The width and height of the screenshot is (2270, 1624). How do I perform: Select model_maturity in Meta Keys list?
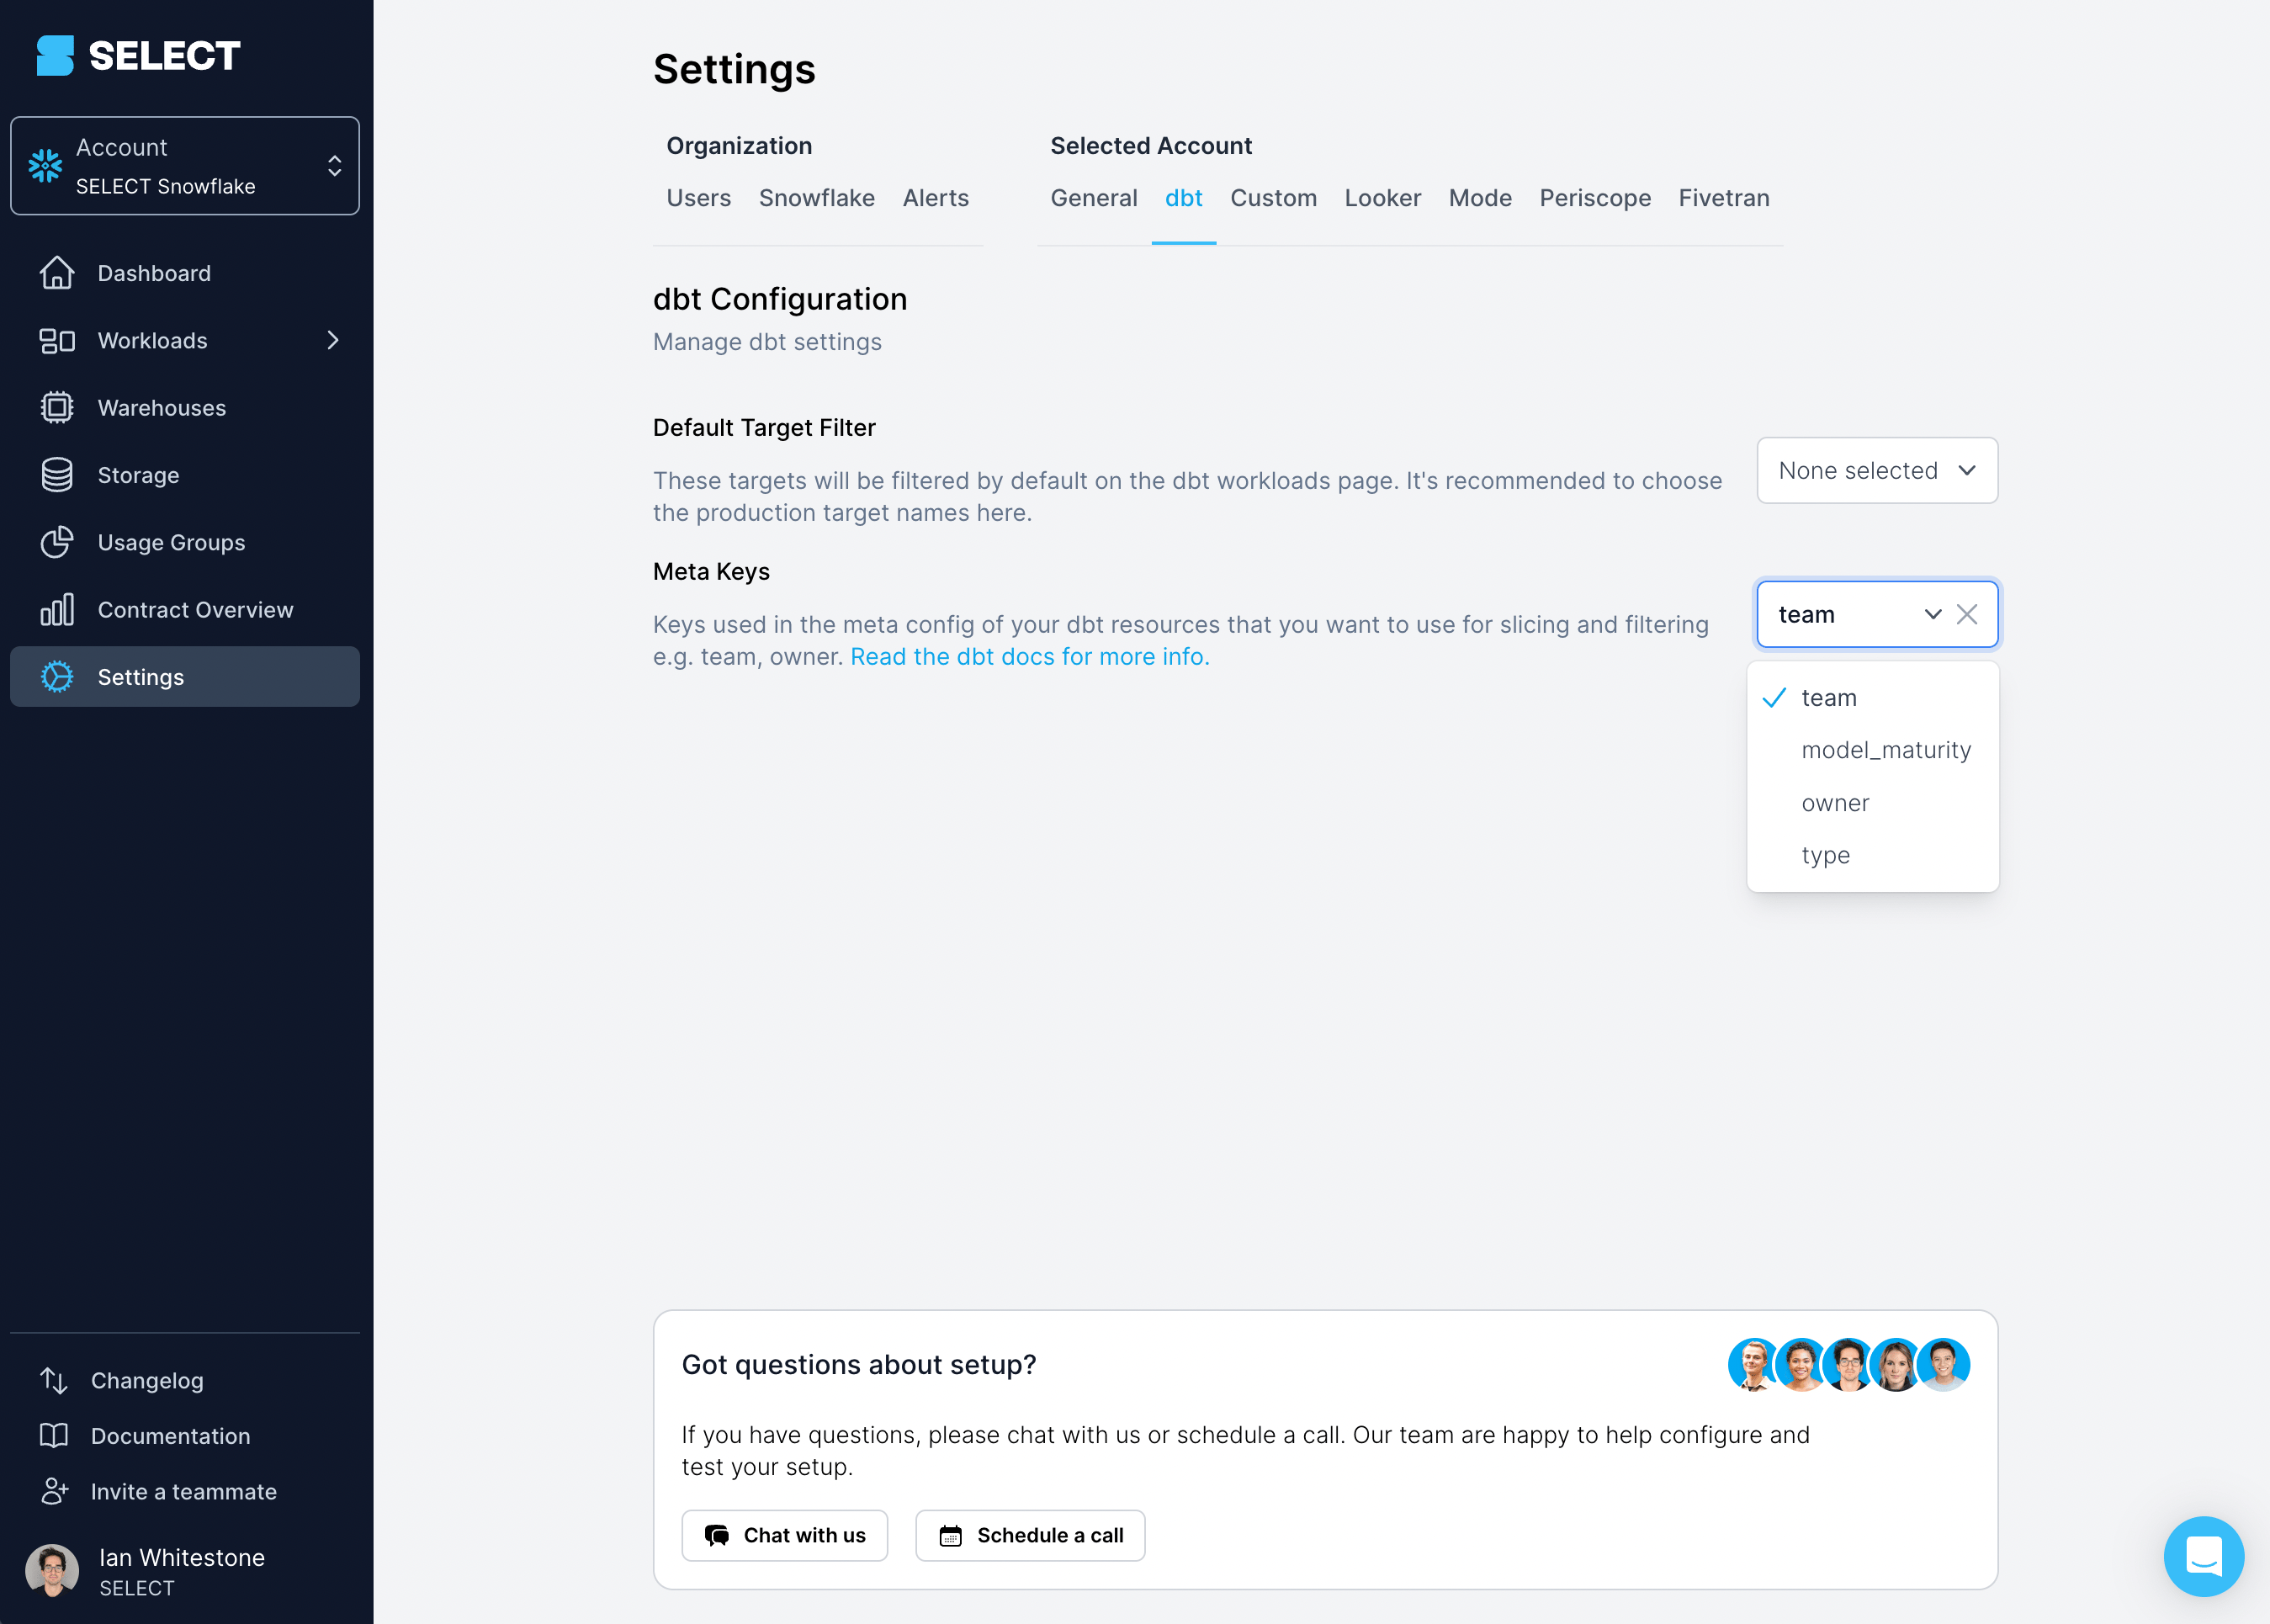point(1885,750)
